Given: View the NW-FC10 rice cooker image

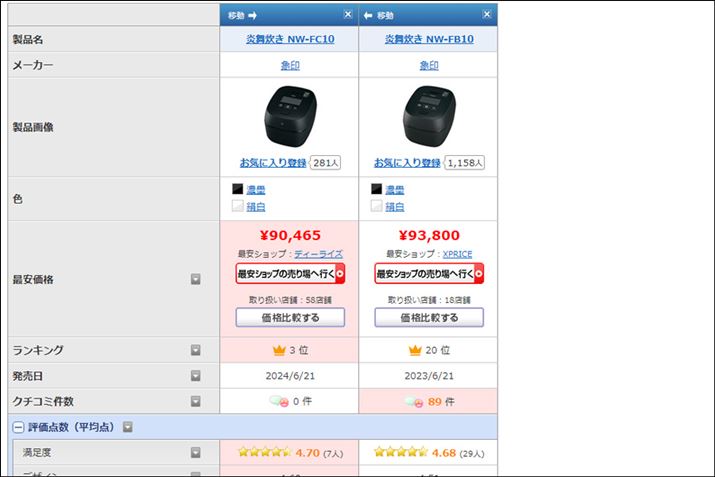Looking at the screenshot, I should (x=290, y=116).
